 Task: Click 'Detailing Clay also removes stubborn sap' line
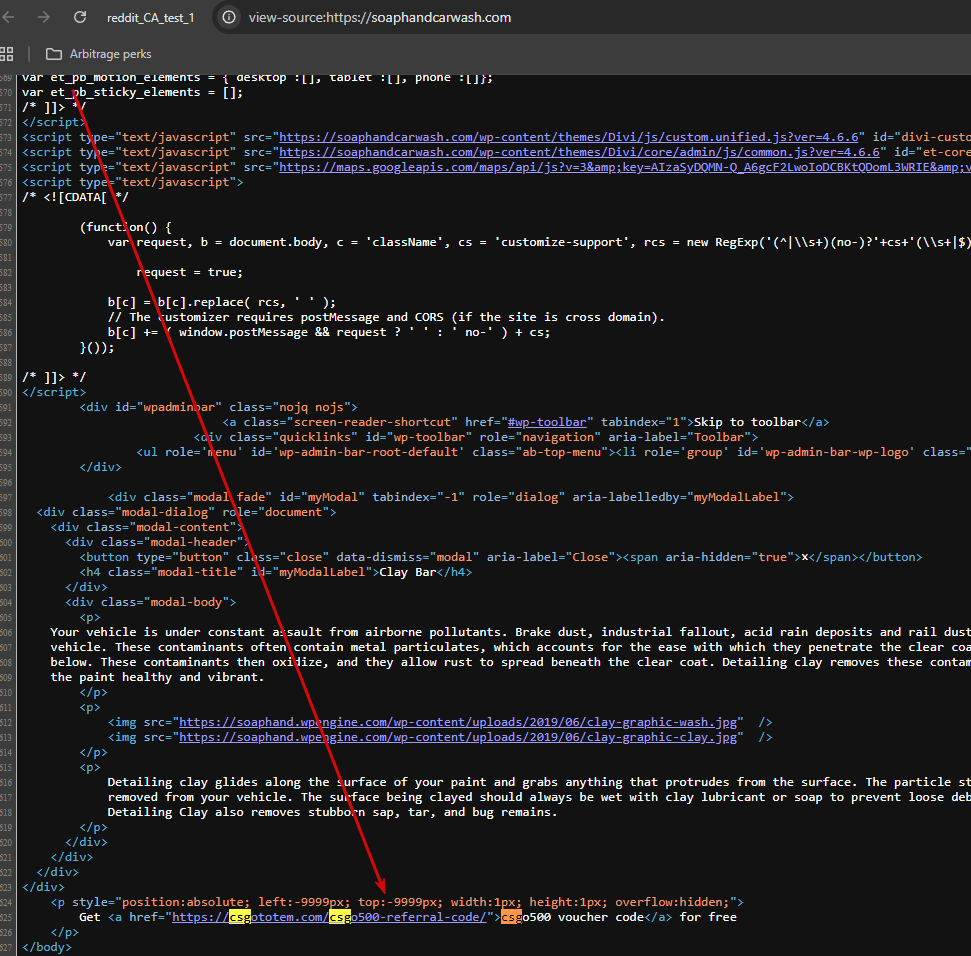(x=333, y=812)
